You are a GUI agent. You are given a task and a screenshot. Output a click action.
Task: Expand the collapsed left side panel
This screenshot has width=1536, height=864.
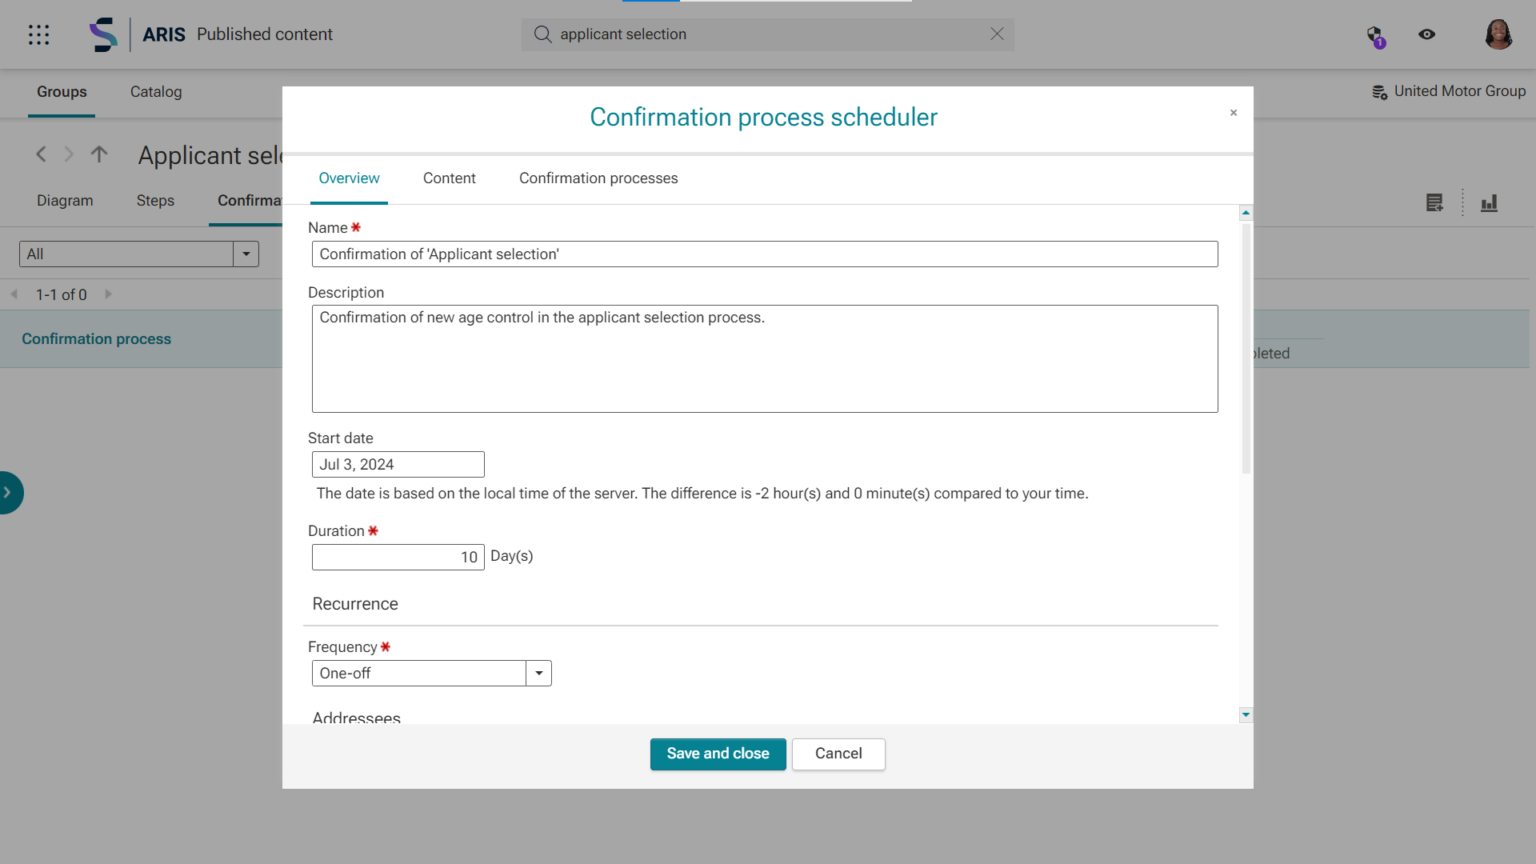point(10,492)
